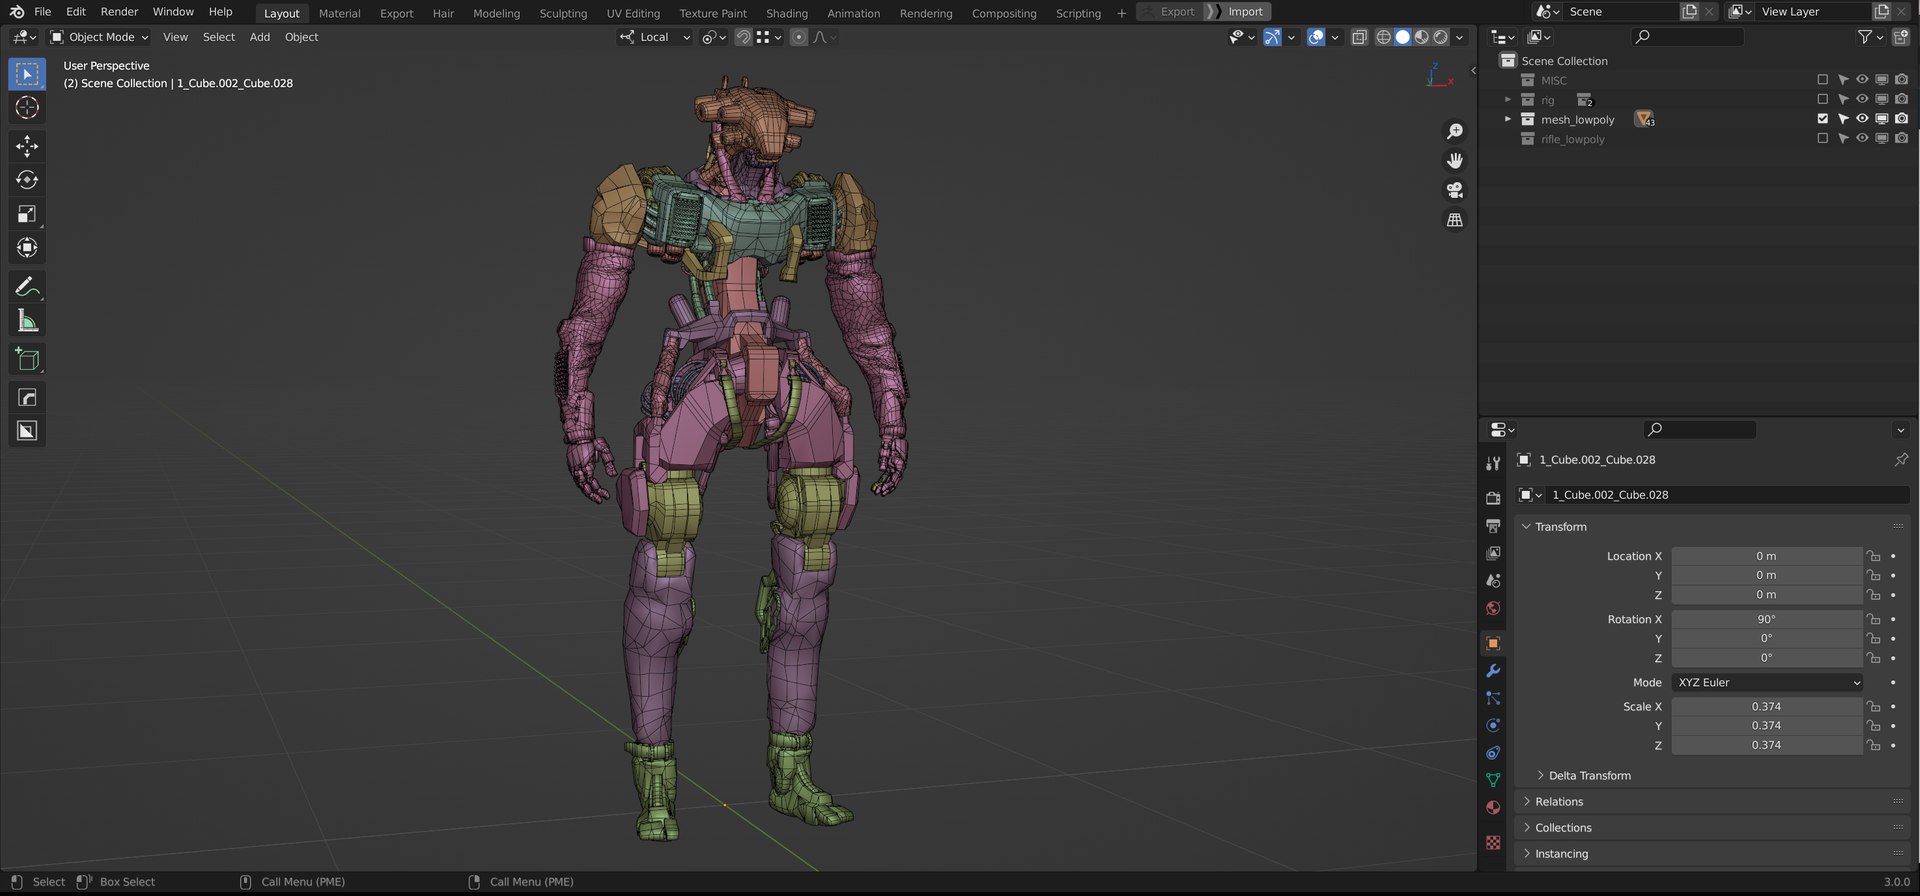Toggle X-Ray mode in viewport header
Viewport: 1920px width, 896px height.
pos(1359,37)
